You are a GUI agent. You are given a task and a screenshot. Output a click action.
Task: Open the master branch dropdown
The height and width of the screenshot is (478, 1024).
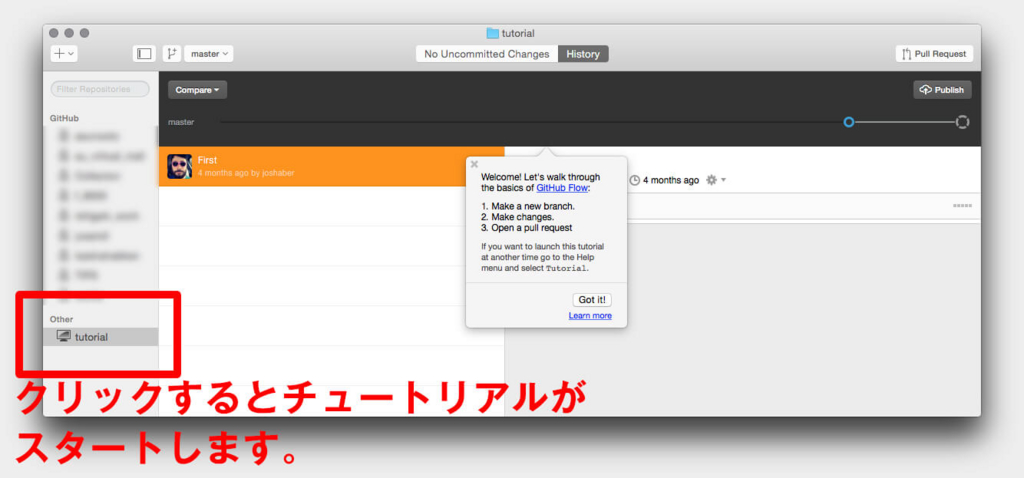coord(209,54)
